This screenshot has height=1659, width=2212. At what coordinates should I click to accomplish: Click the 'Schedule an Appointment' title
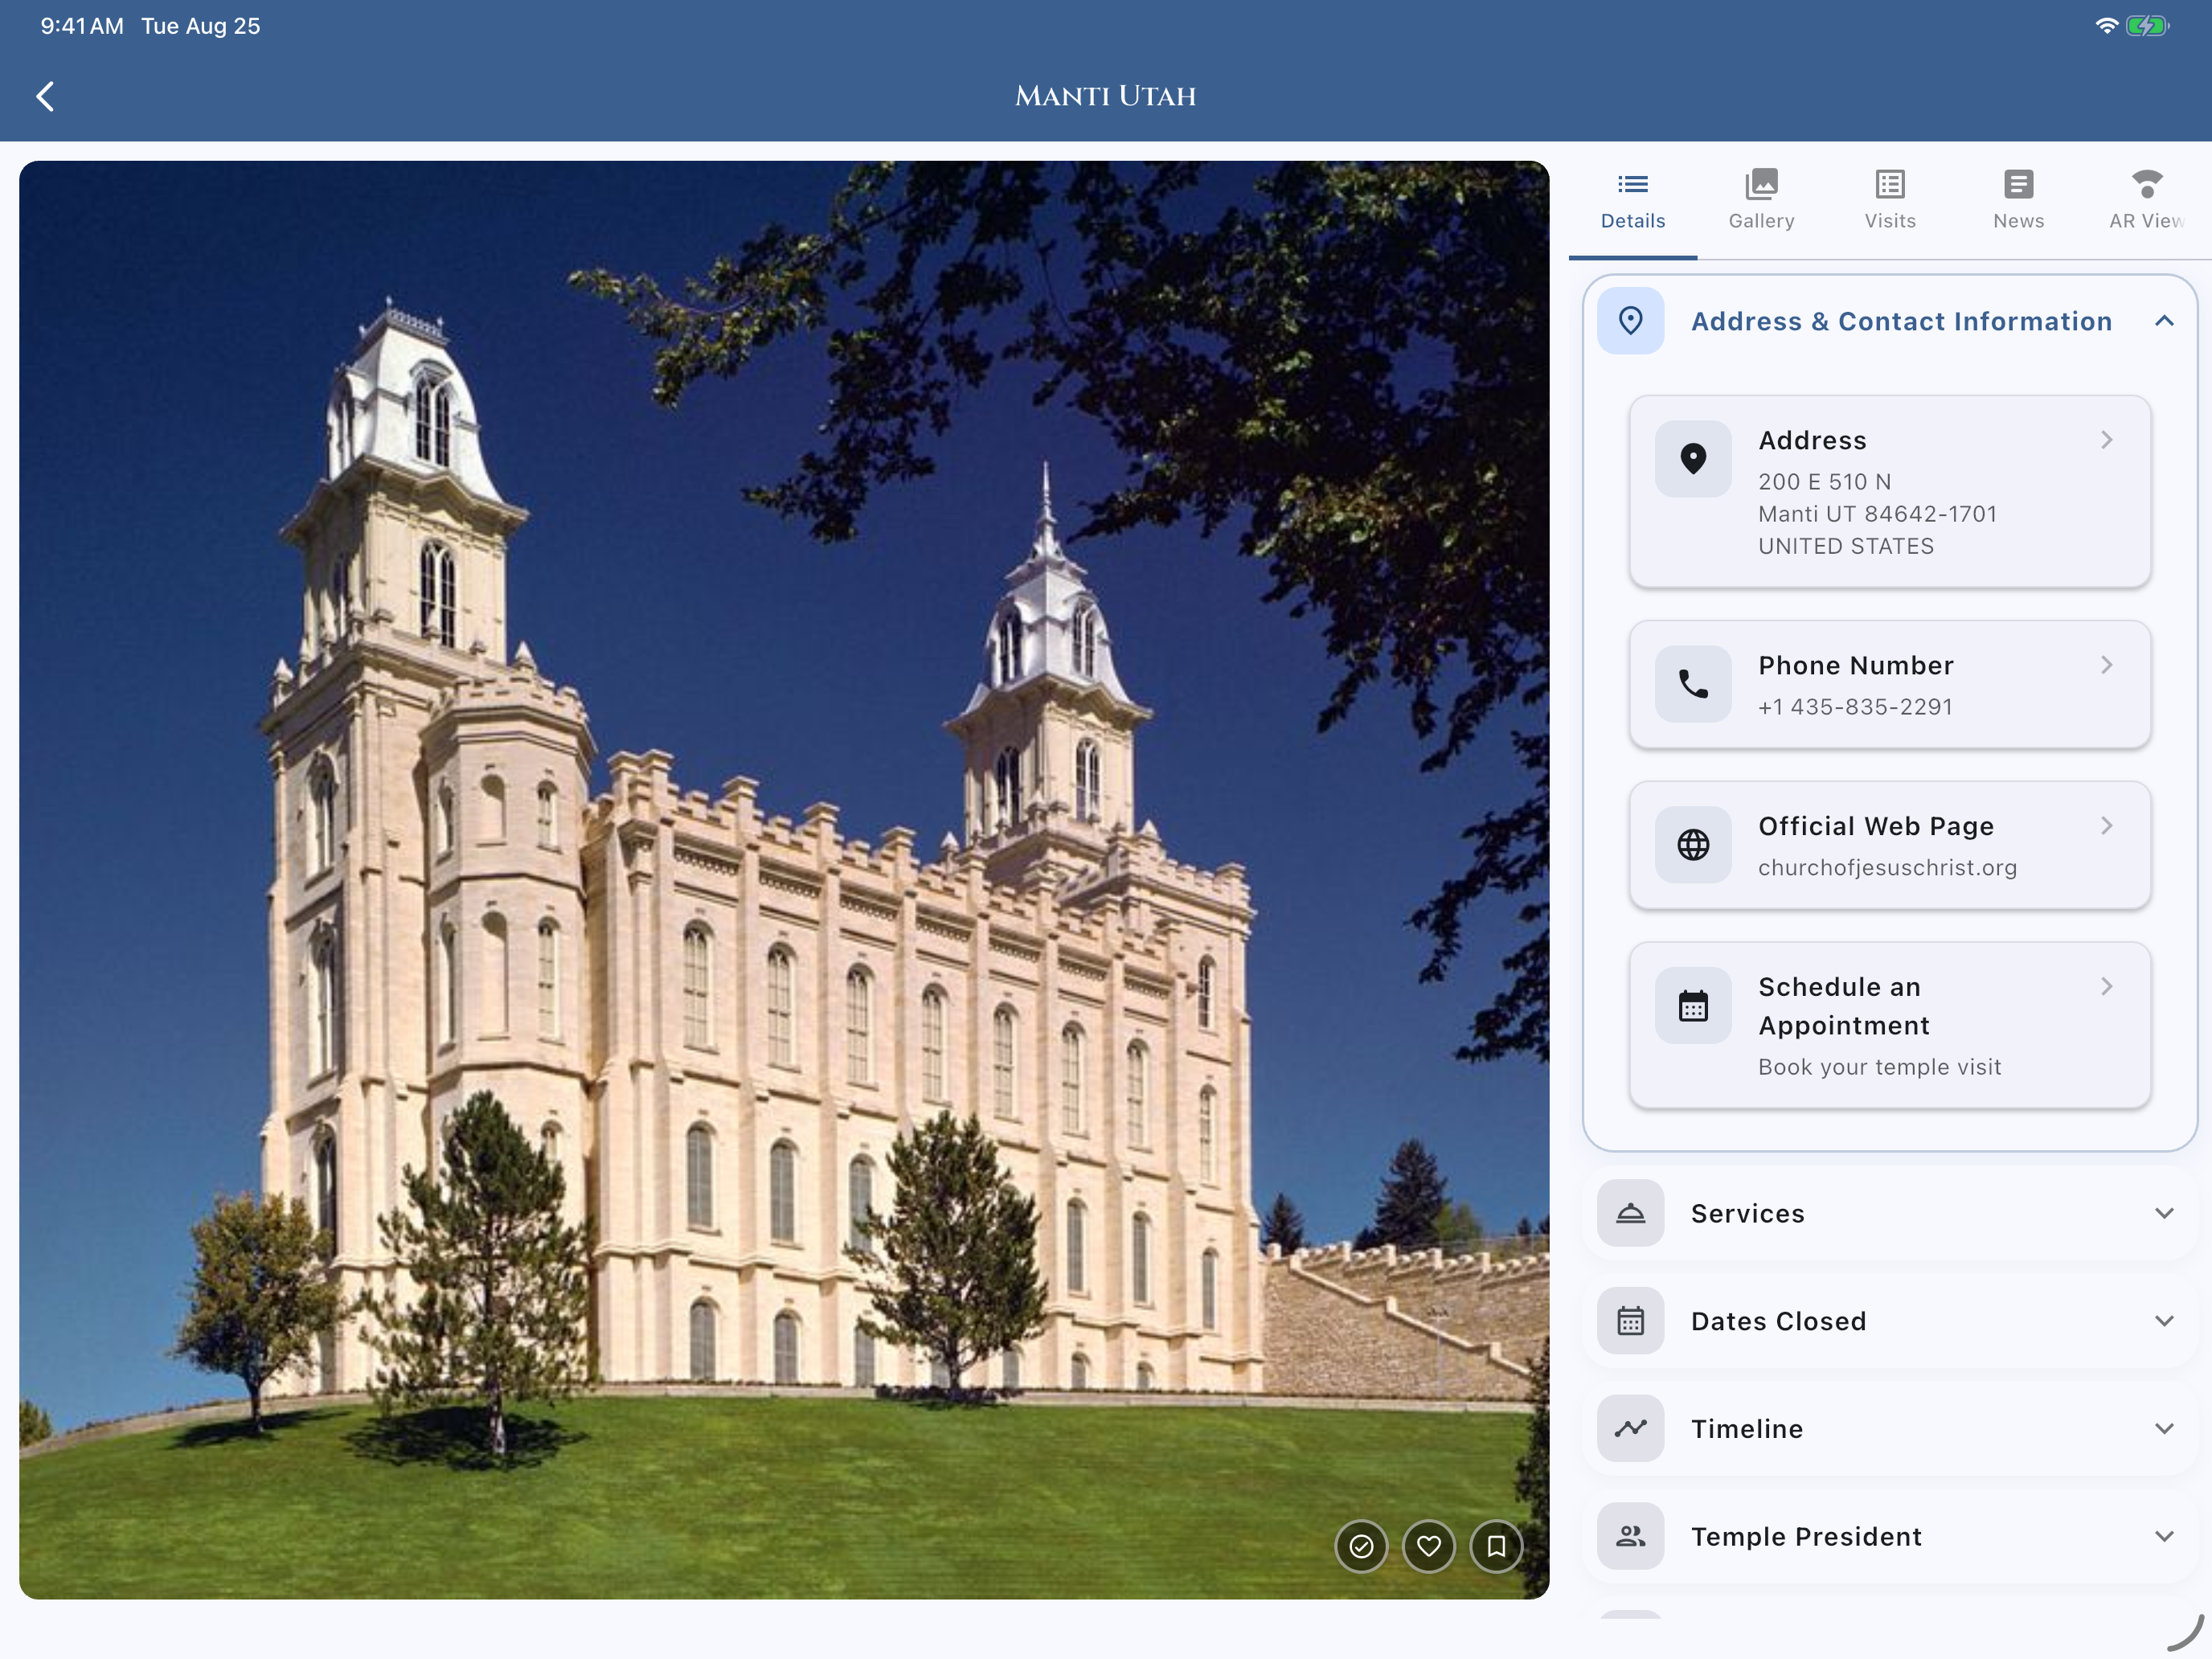tap(1844, 1006)
